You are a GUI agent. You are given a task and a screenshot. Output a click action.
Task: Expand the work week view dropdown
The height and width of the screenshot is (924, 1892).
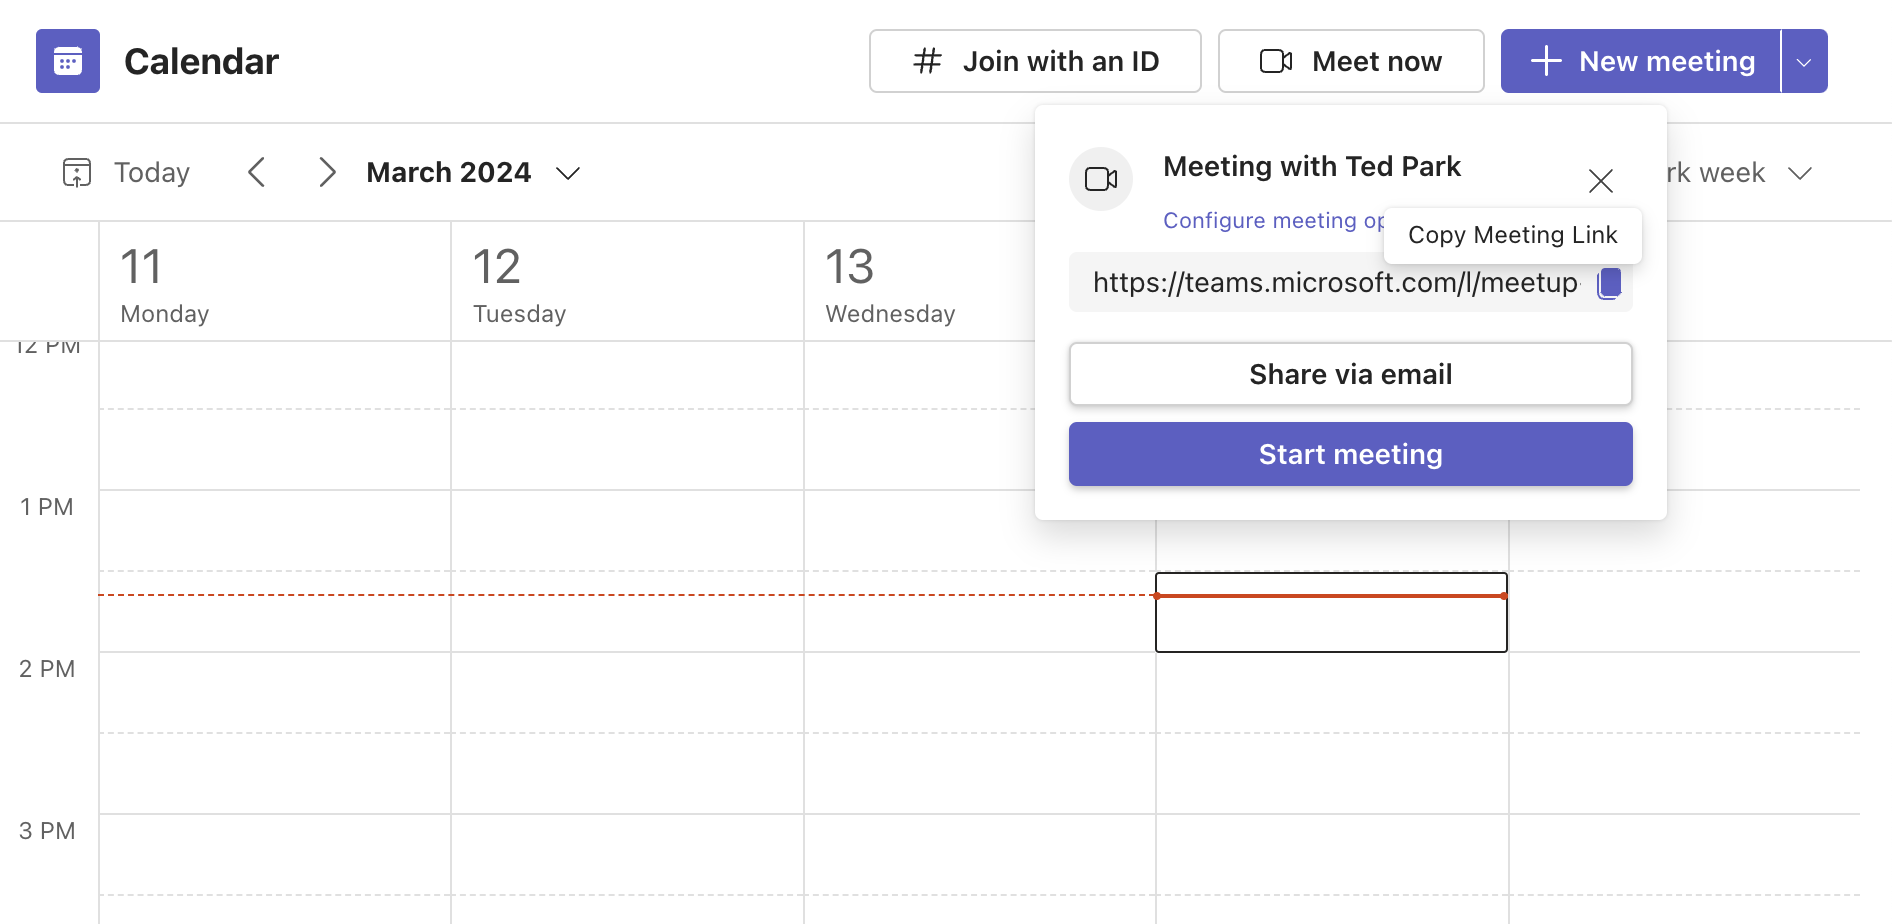coord(1801,172)
